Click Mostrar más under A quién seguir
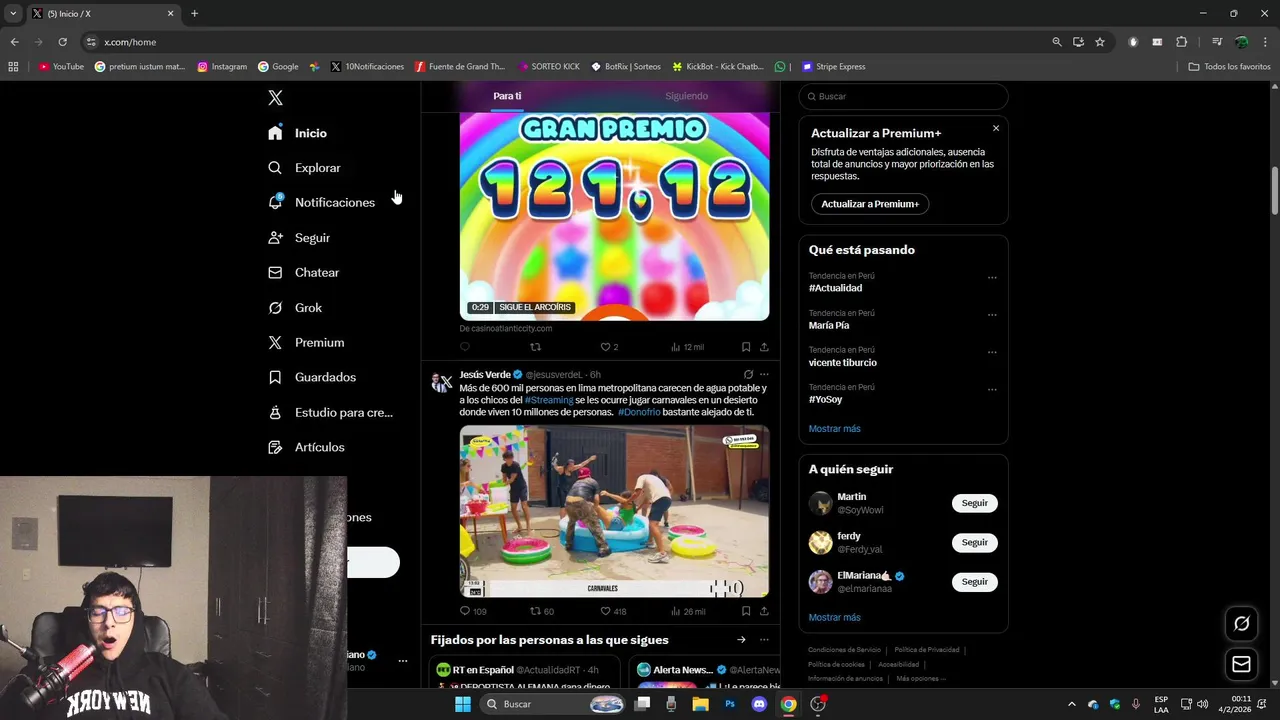The height and width of the screenshot is (720, 1280). pyautogui.click(x=834, y=618)
